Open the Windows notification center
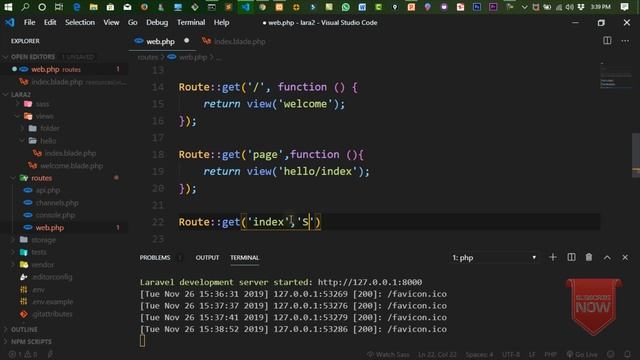This screenshot has height=360, width=640. coord(624,7)
